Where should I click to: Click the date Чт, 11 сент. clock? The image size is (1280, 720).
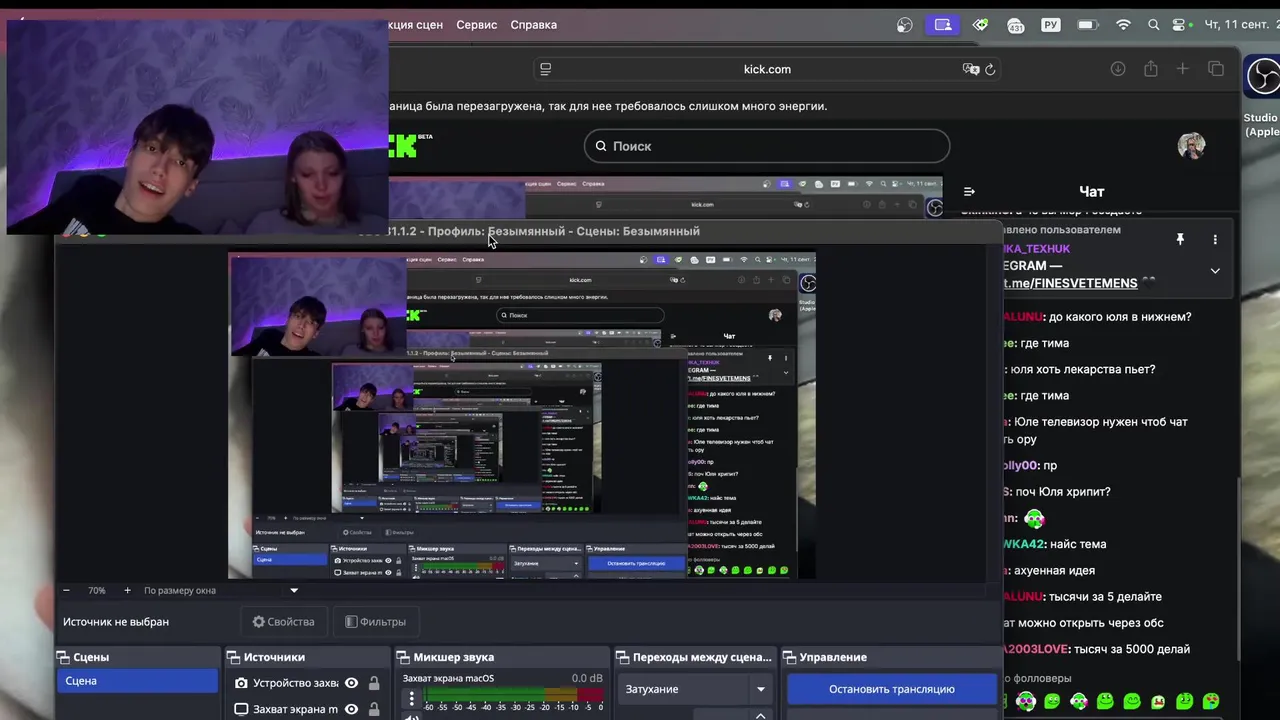[x=1241, y=25]
